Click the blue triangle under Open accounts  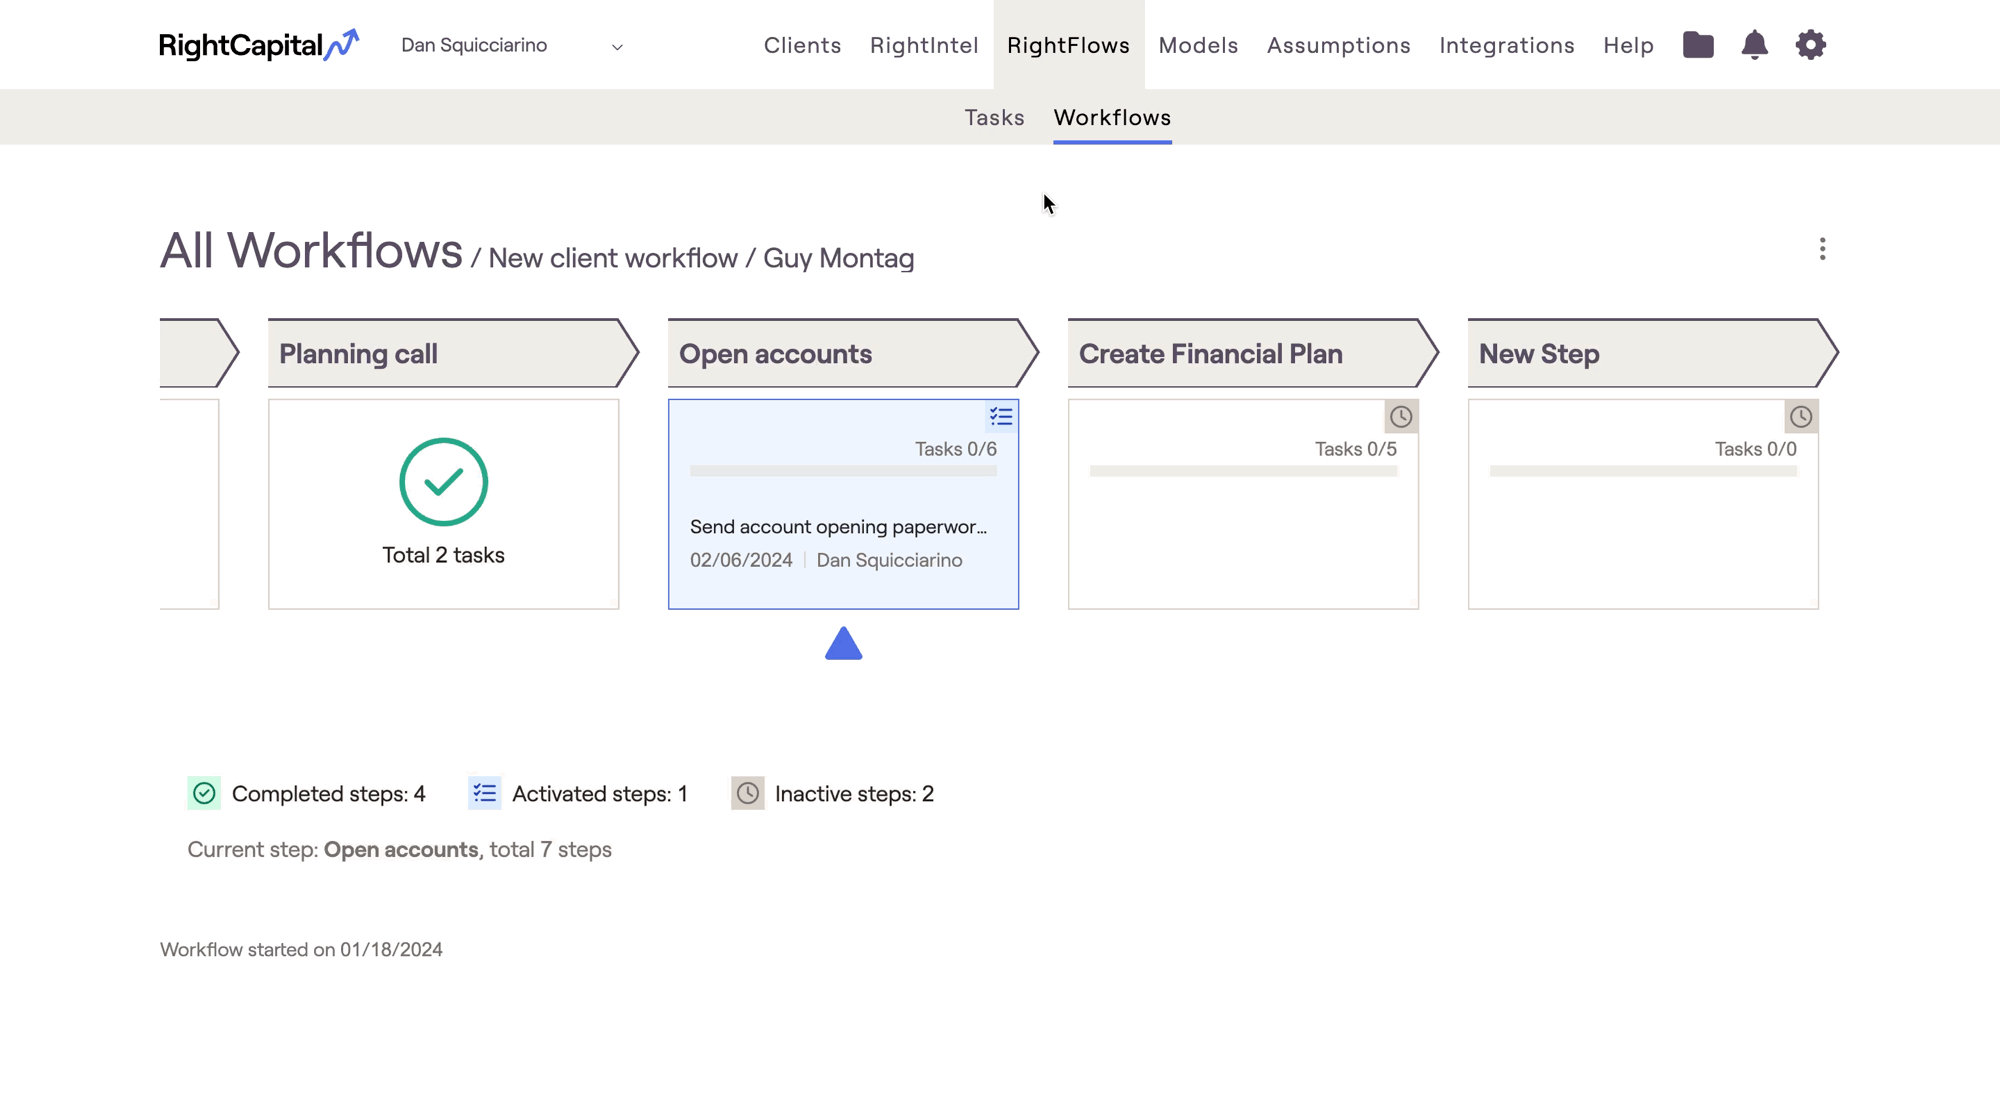[843, 644]
